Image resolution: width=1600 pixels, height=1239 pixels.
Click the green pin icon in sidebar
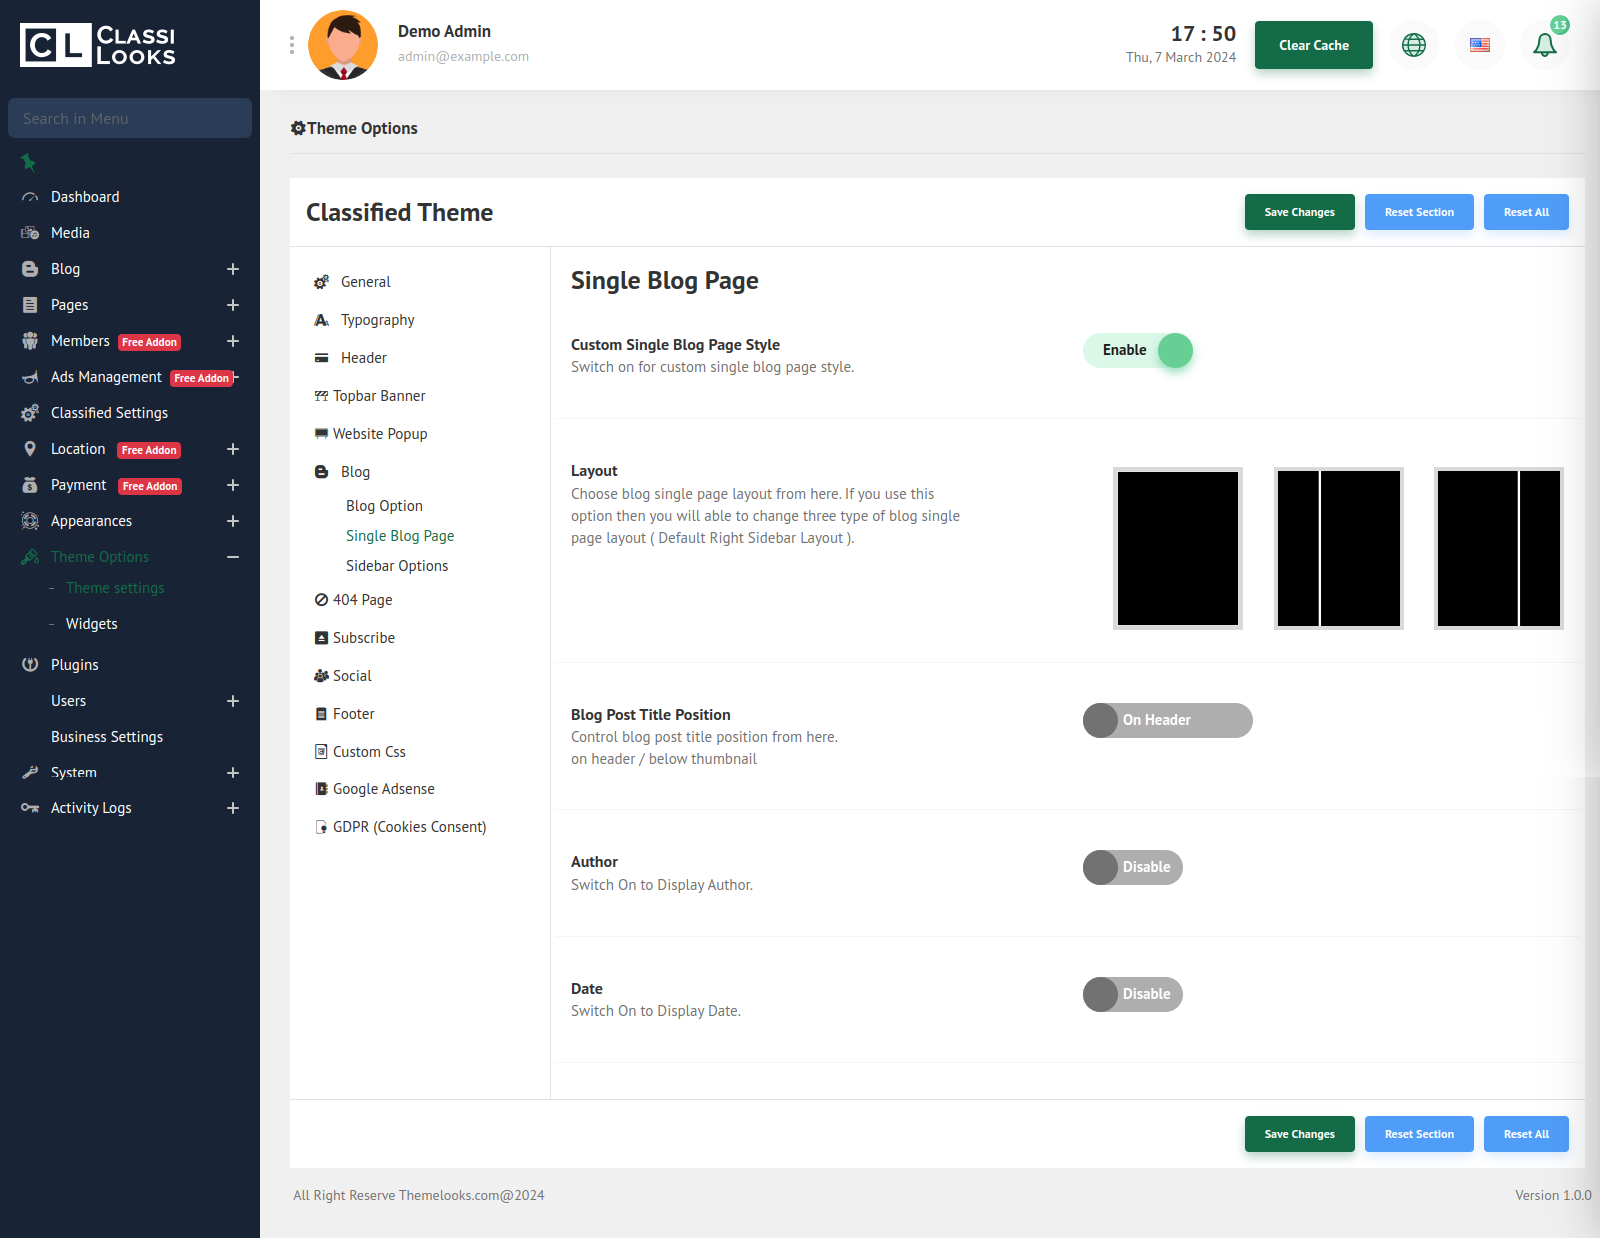tap(28, 162)
